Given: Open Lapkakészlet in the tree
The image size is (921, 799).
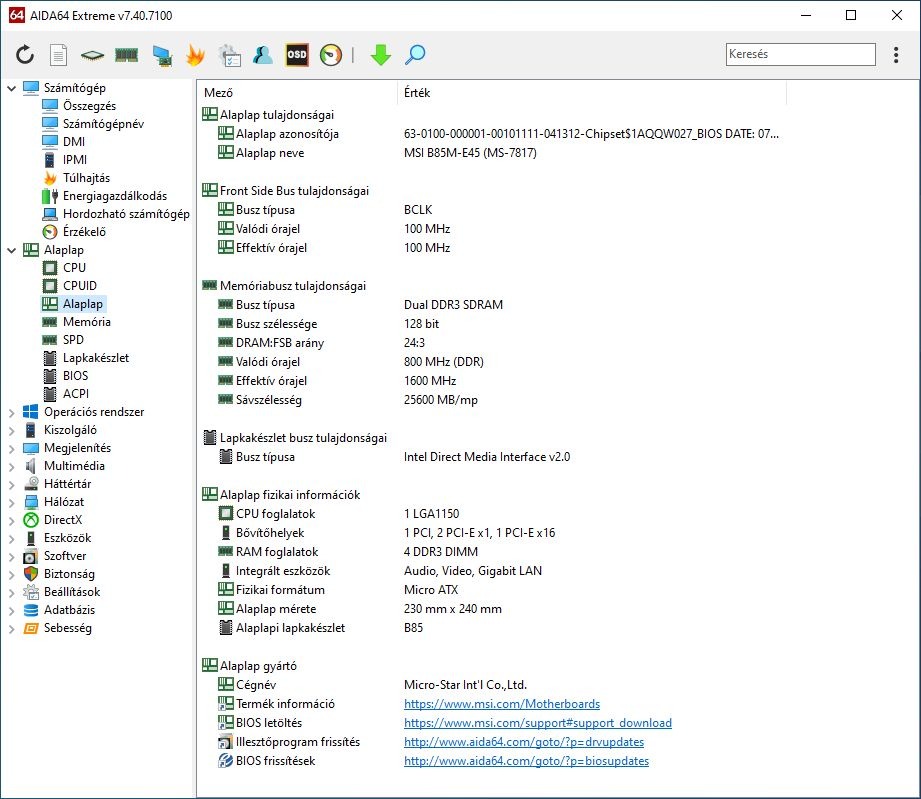Looking at the screenshot, I should click(96, 358).
